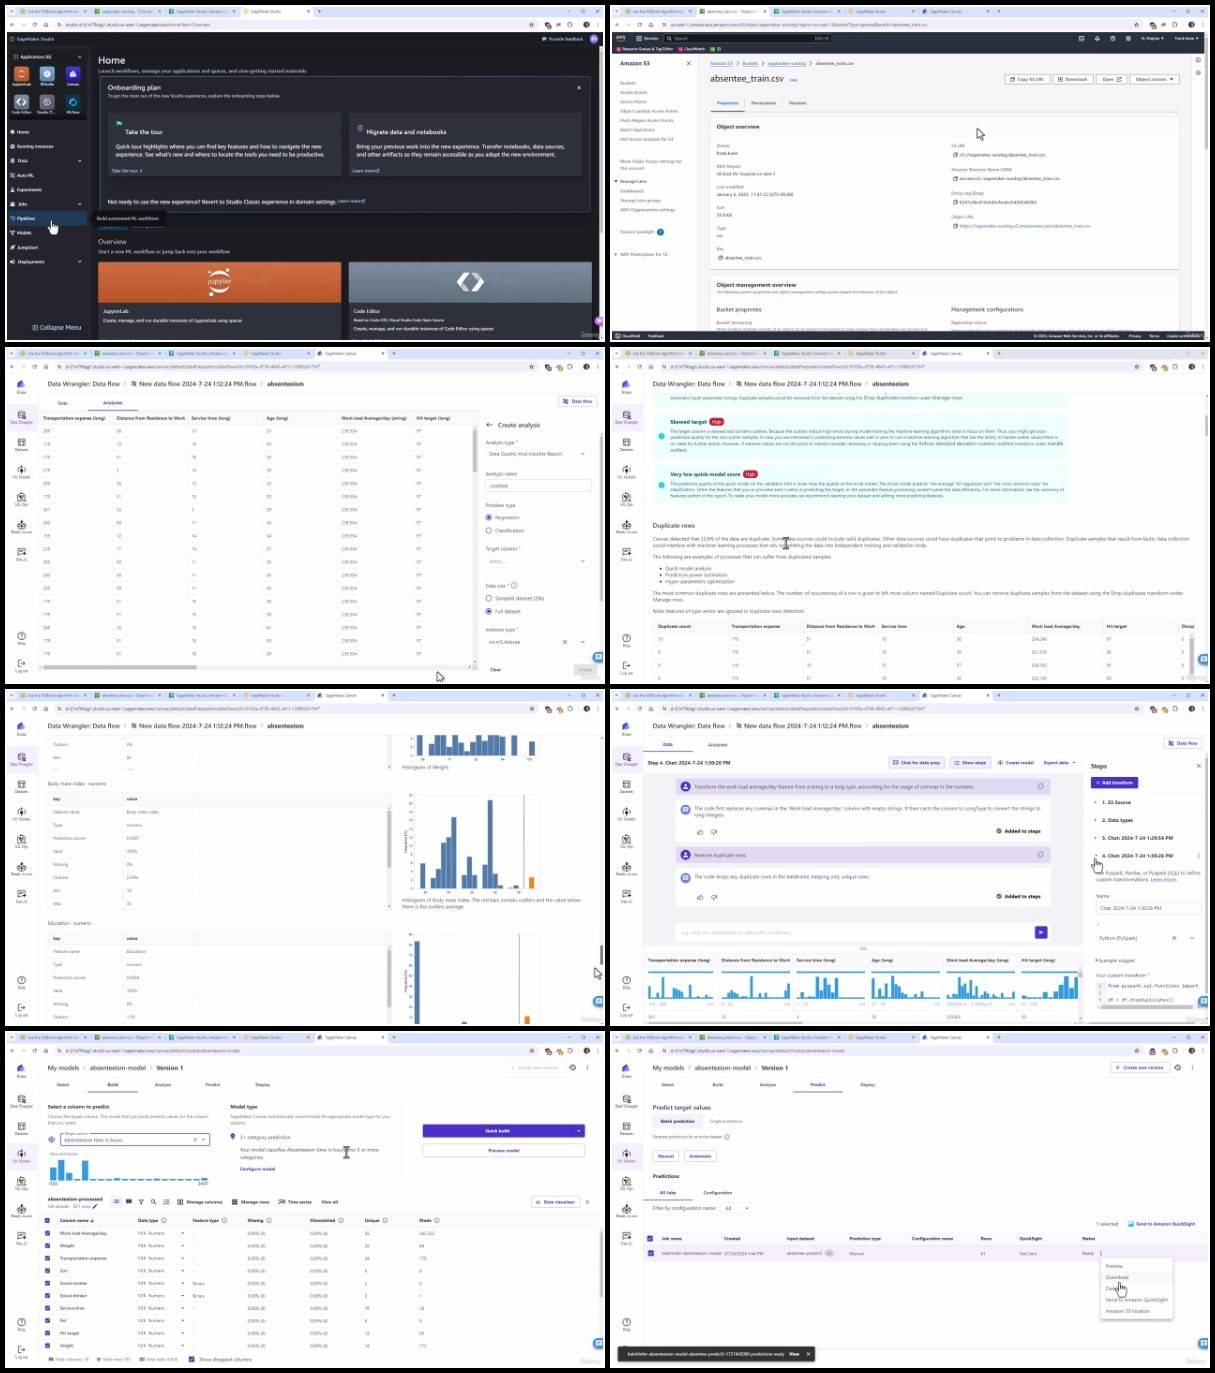The image size is (1215, 1373).
Task: Click Learn more link in Steps custom transform
Action: [x=1163, y=880]
